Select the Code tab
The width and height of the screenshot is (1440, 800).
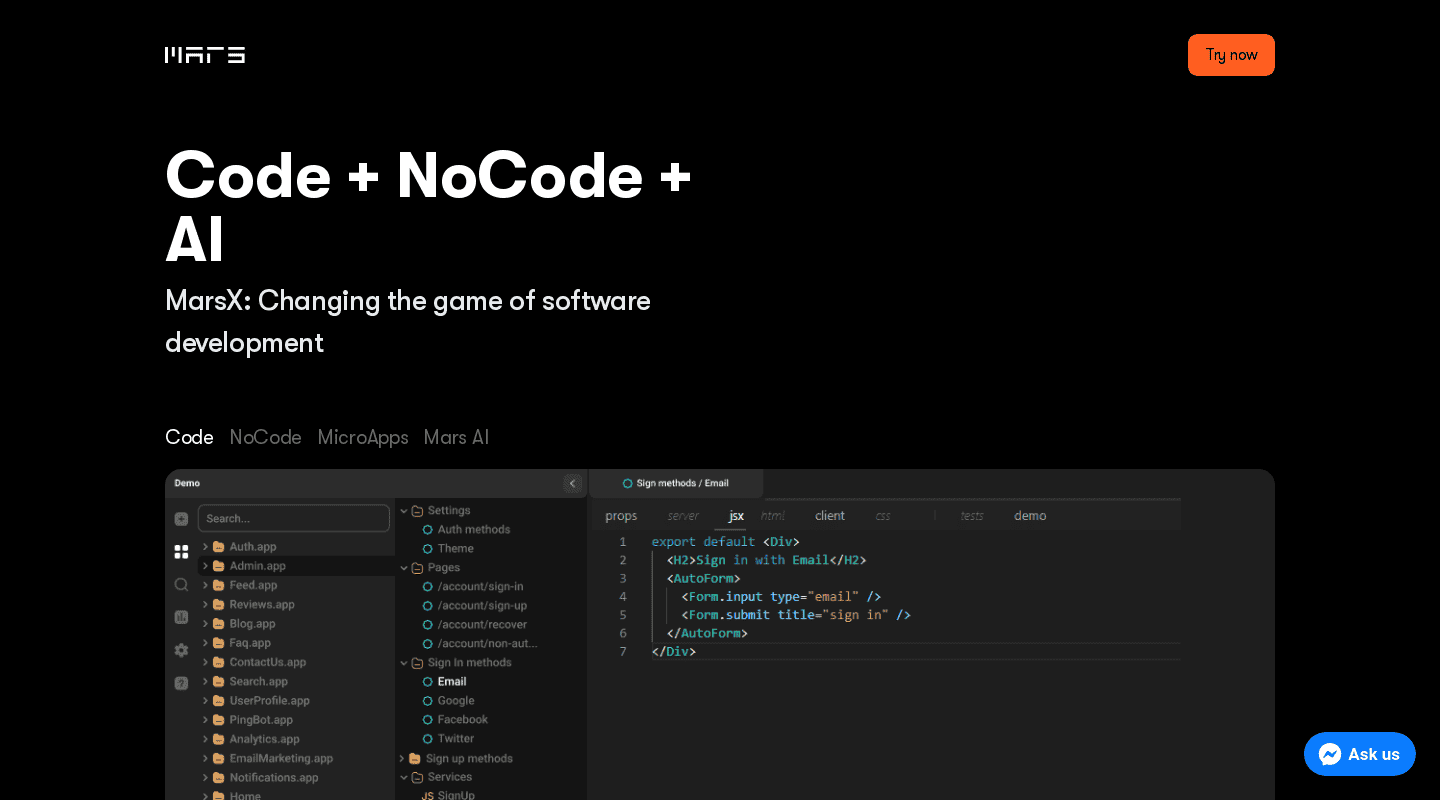(189, 437)
